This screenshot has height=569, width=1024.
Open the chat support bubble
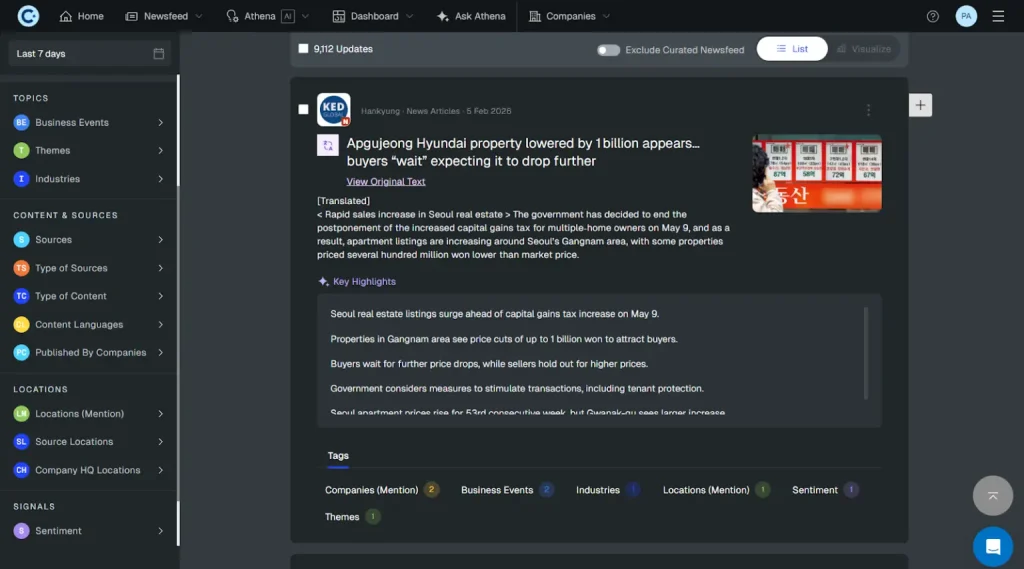992,546
